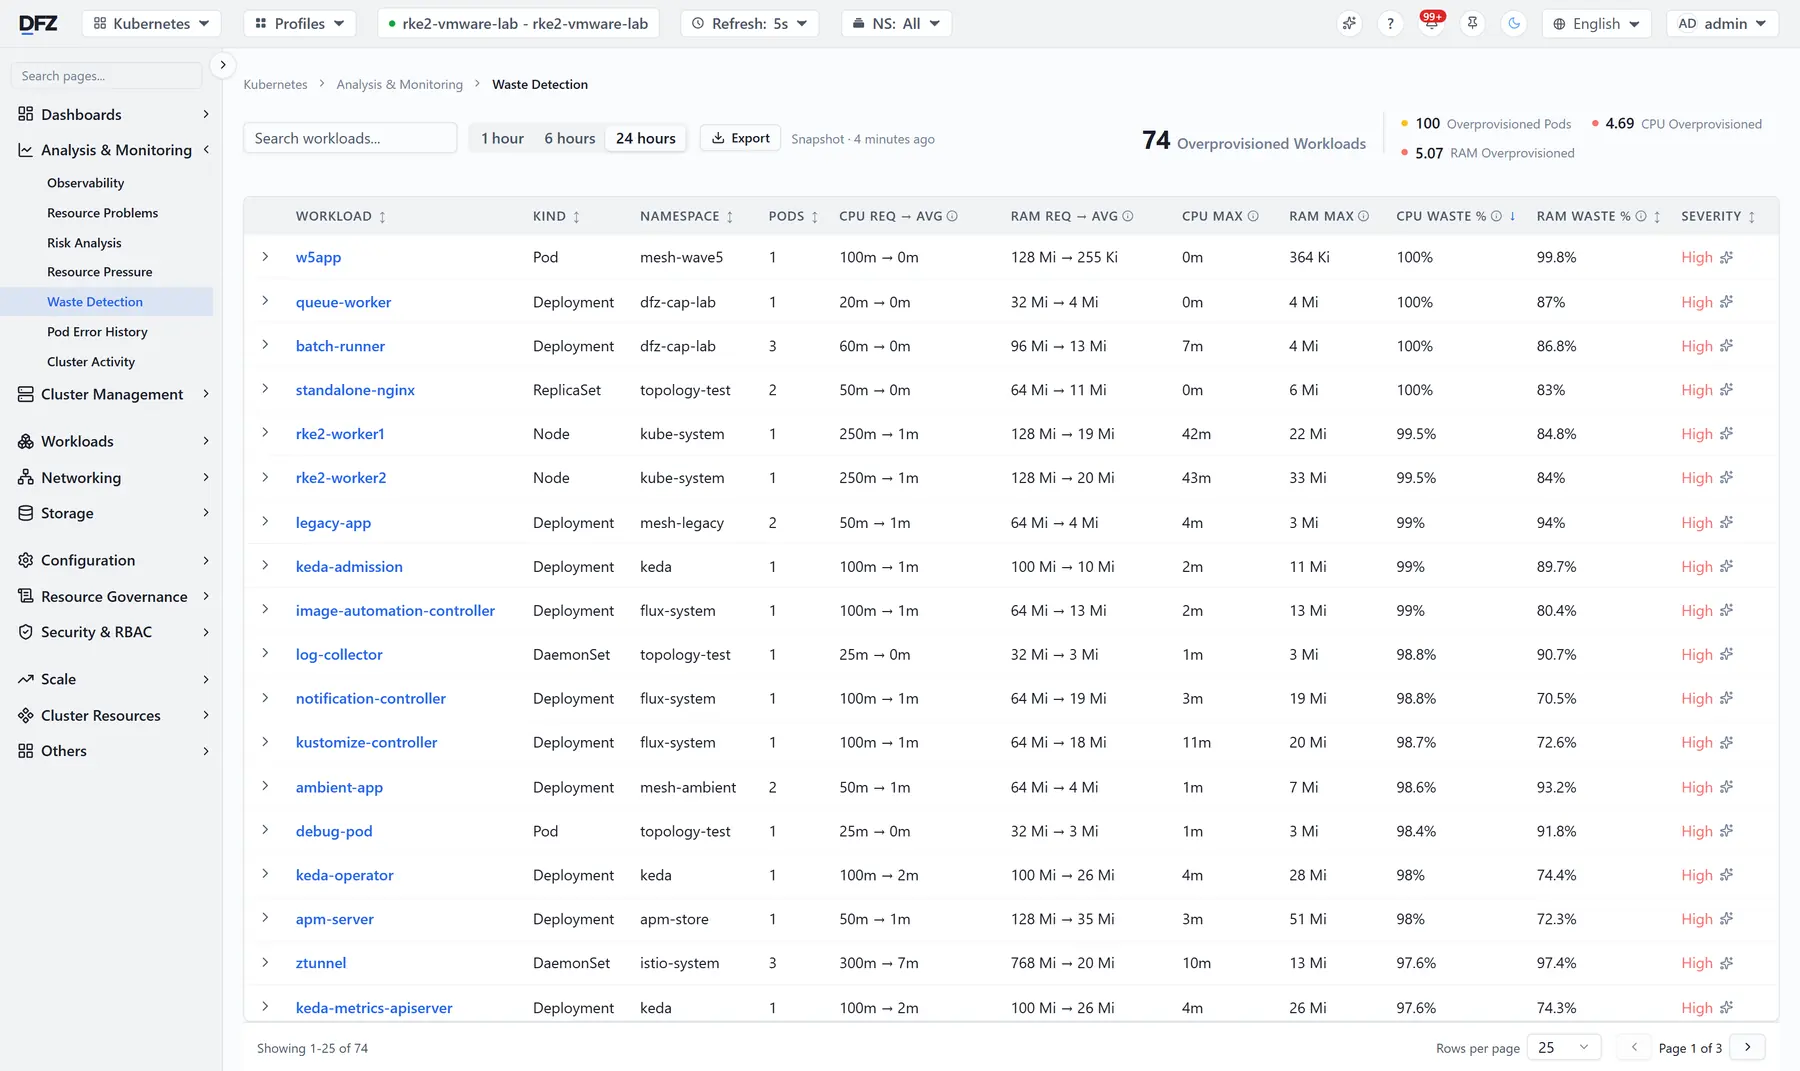The height and width of the screenshot is (1071, 1800).
Task: Sort by SEVERITY column arrows
Action: click(1752, 217)
